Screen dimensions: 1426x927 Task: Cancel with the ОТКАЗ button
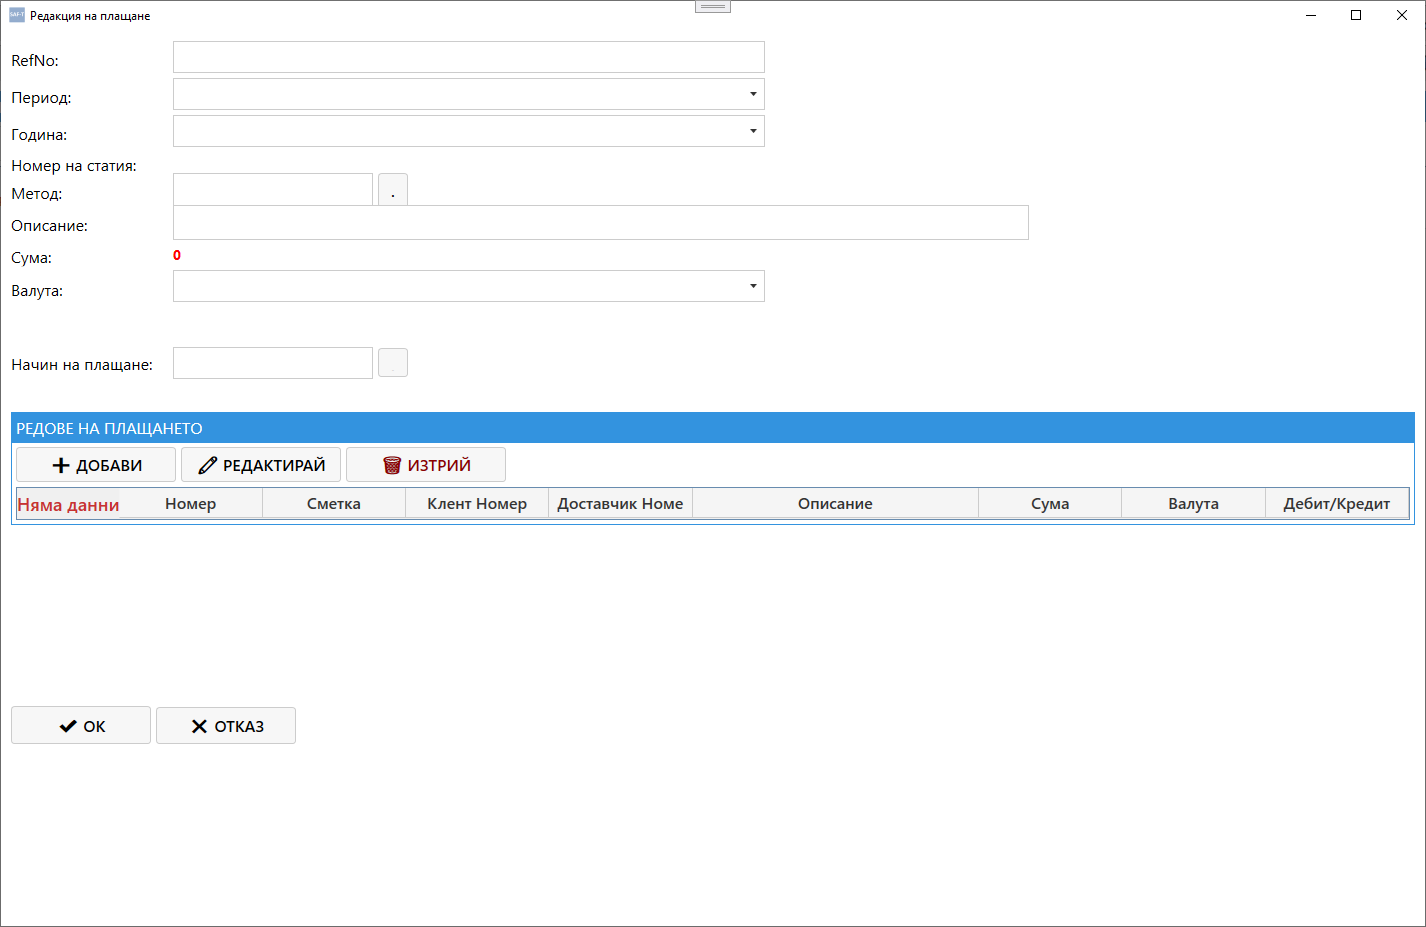click(x=226, y=726)
